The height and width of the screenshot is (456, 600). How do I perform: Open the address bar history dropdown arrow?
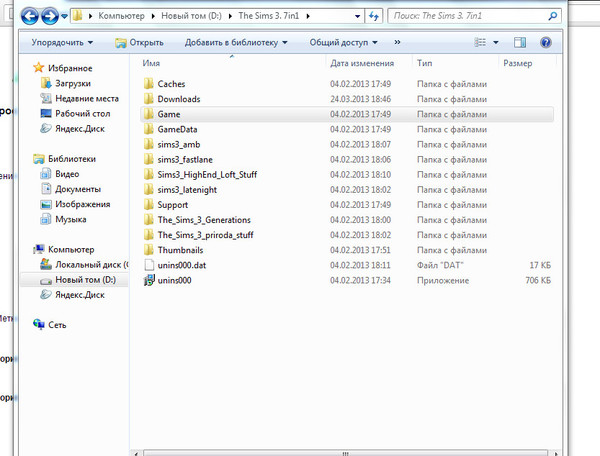point(357,16)
